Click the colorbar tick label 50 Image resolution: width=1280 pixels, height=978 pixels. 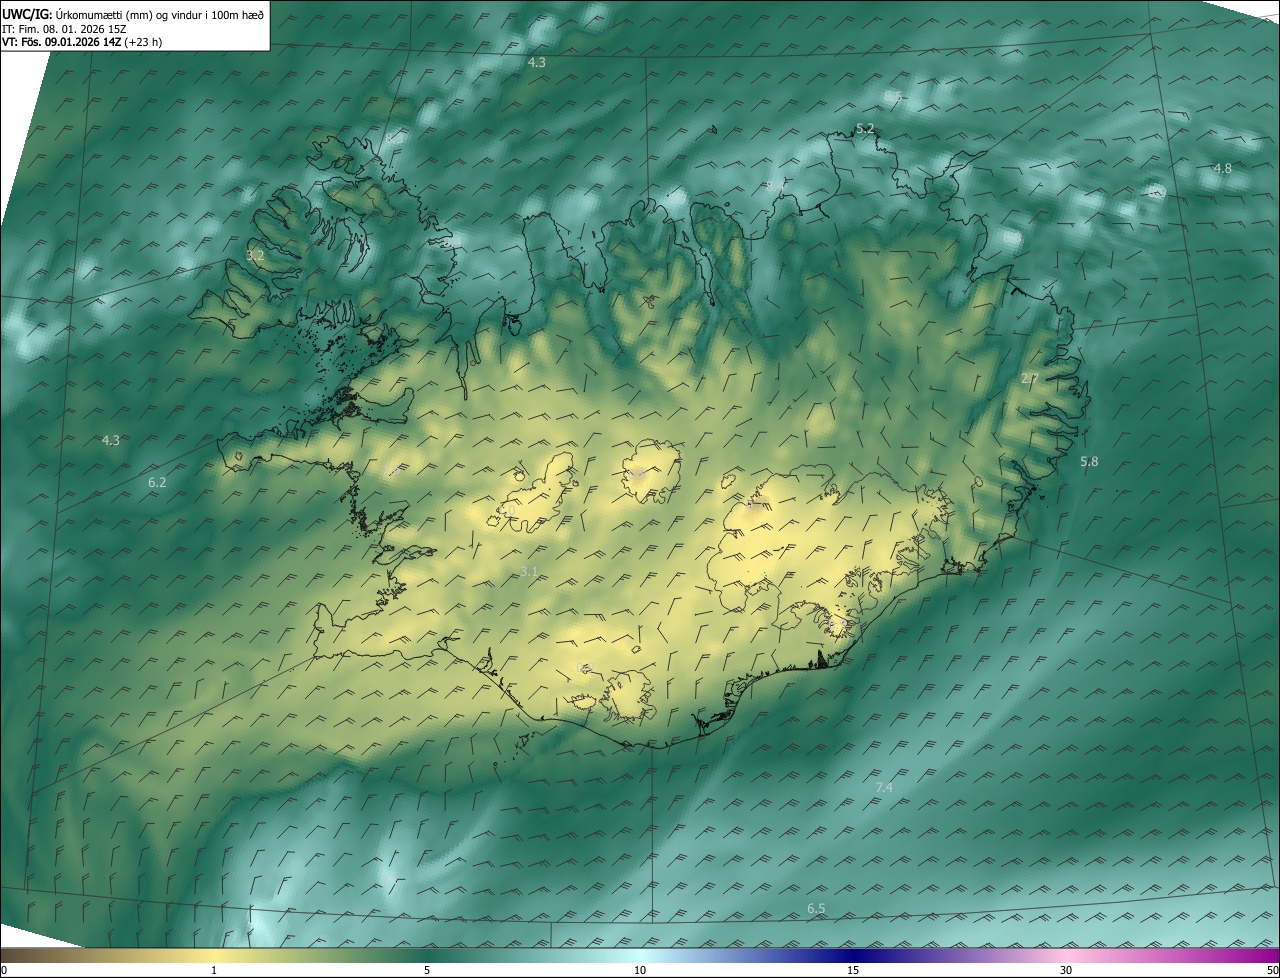[x=1272, y=970]
